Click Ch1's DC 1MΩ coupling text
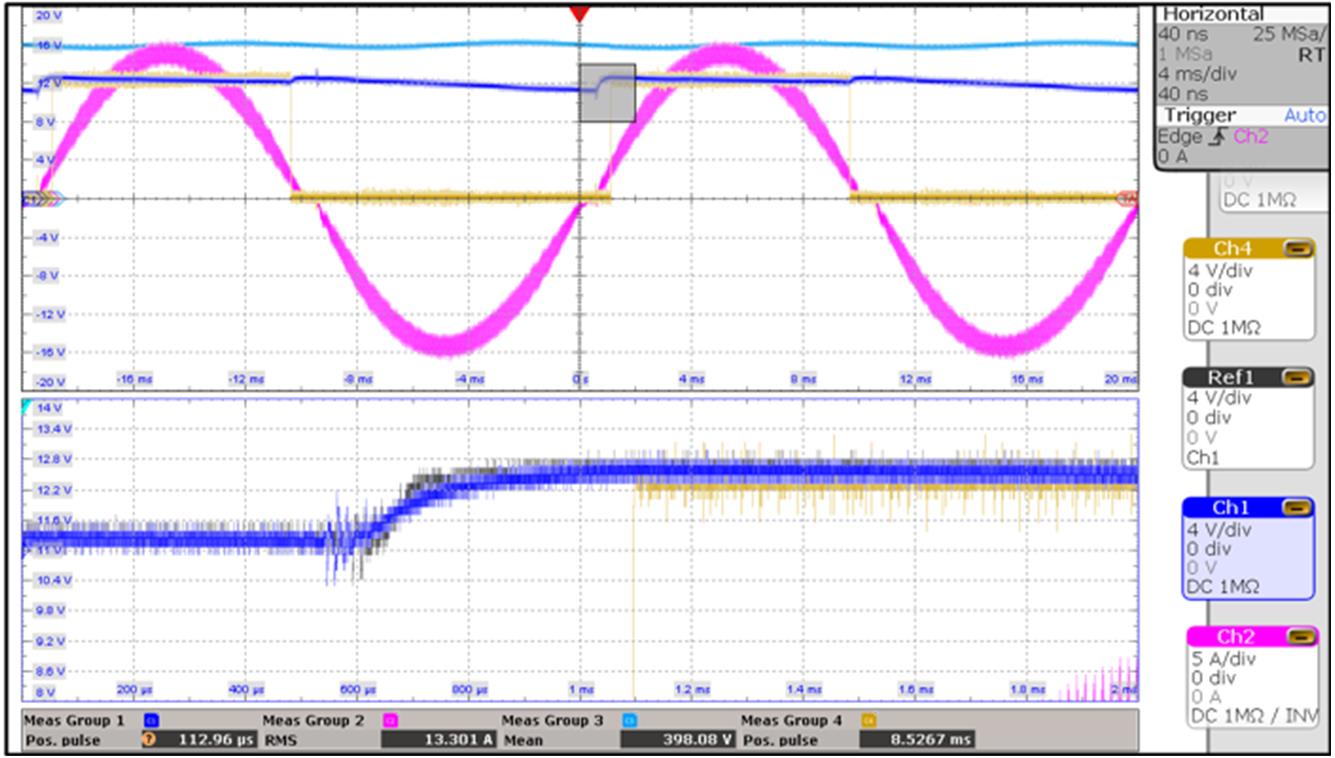The image size is (1335, 758). coord(1224,587)
